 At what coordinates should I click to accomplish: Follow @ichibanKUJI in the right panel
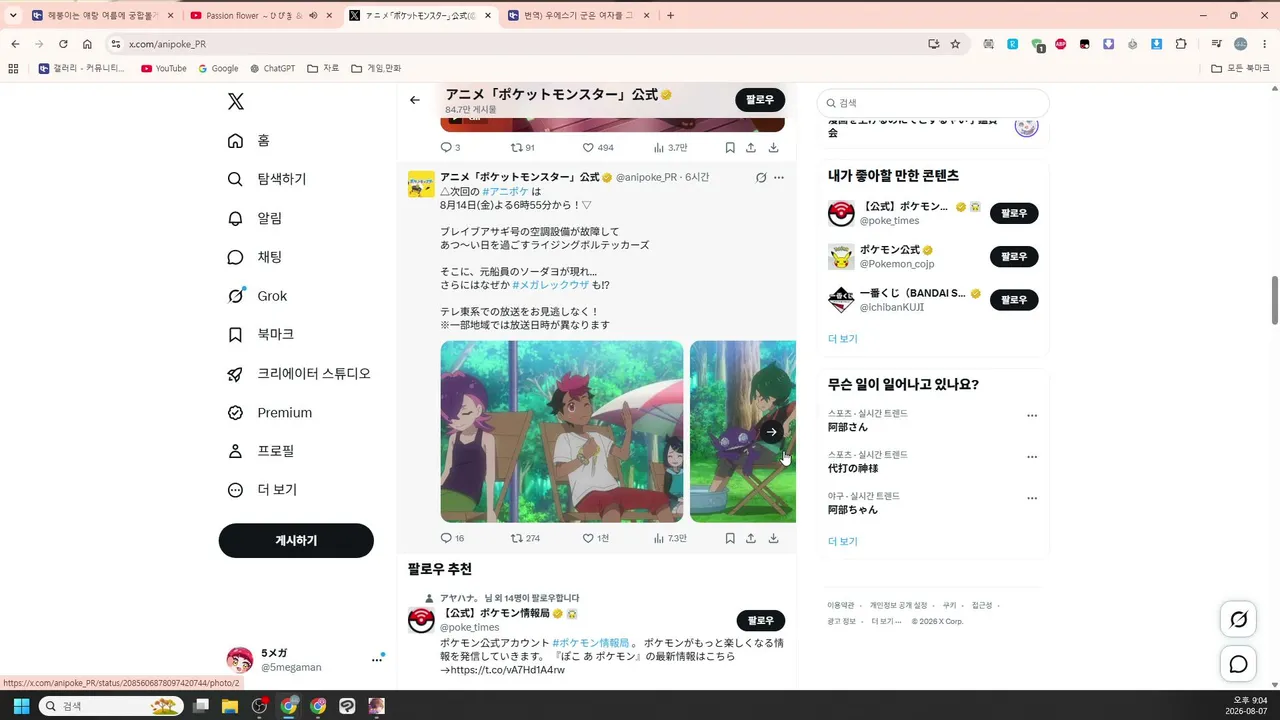(1014, 299)
